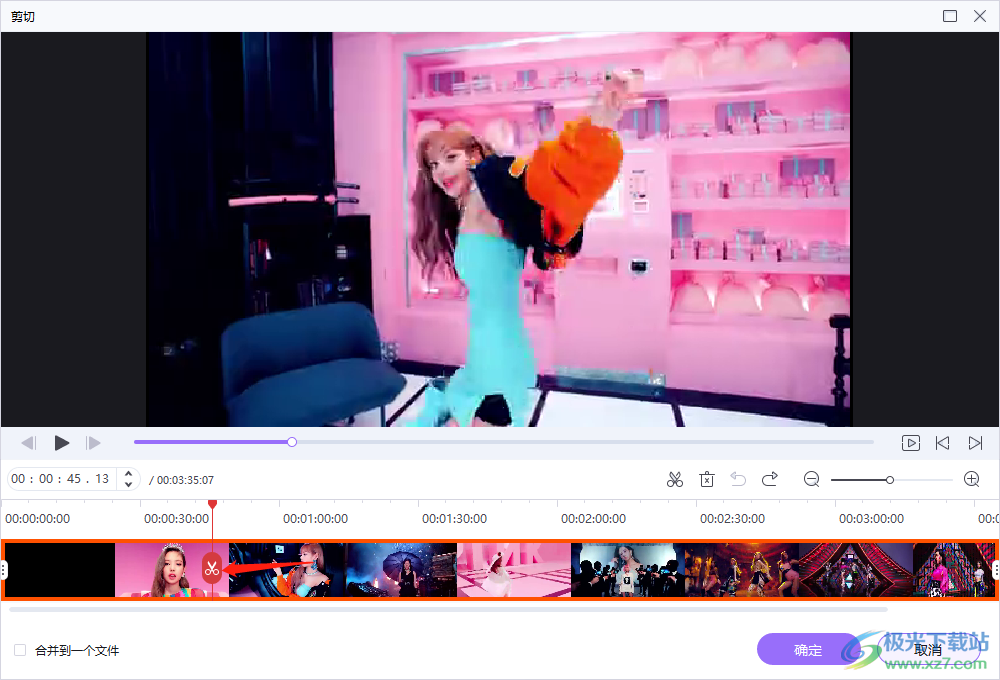The image size is (1000, 680).
Task: Zoom out the timeline with minus icon
Action: tap(811, 479)
